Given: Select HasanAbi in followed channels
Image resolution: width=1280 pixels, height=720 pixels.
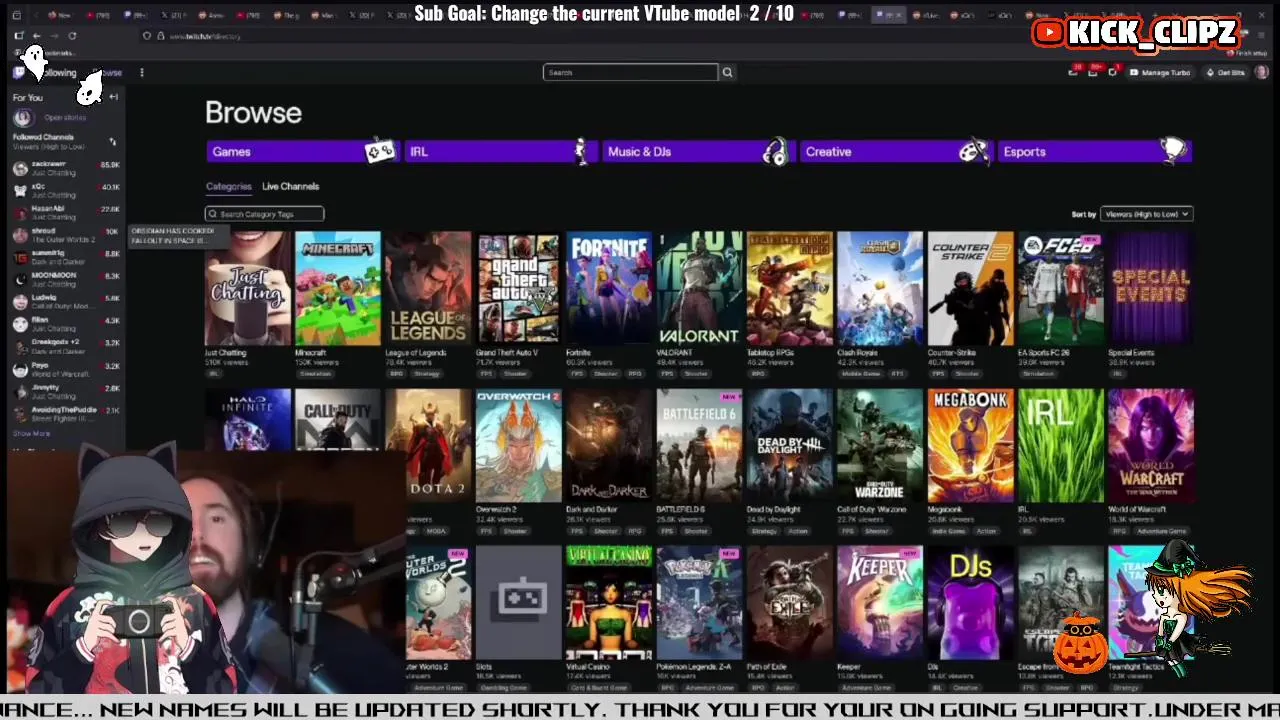Looking at the screenshot, I should 66,212.
